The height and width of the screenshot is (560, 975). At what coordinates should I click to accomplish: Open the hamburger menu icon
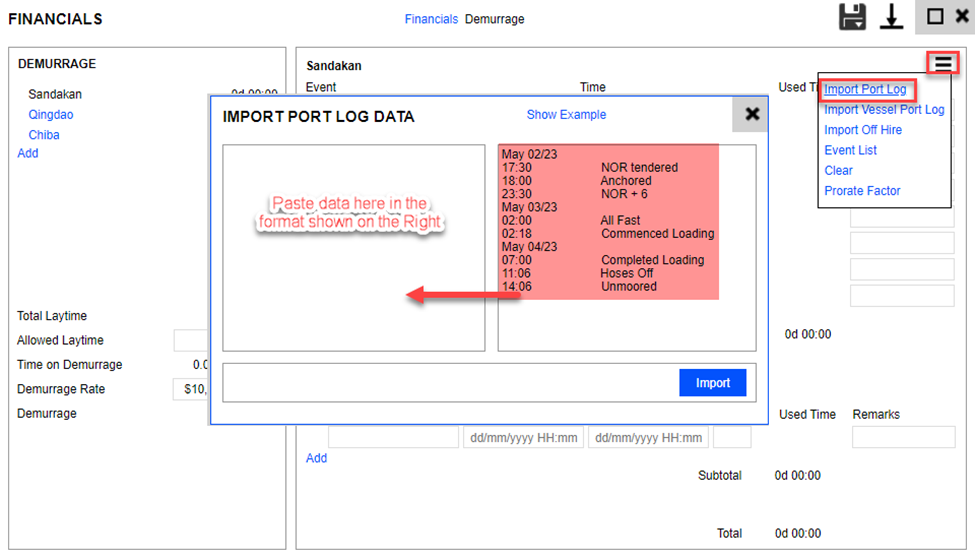tap(943, 64)
